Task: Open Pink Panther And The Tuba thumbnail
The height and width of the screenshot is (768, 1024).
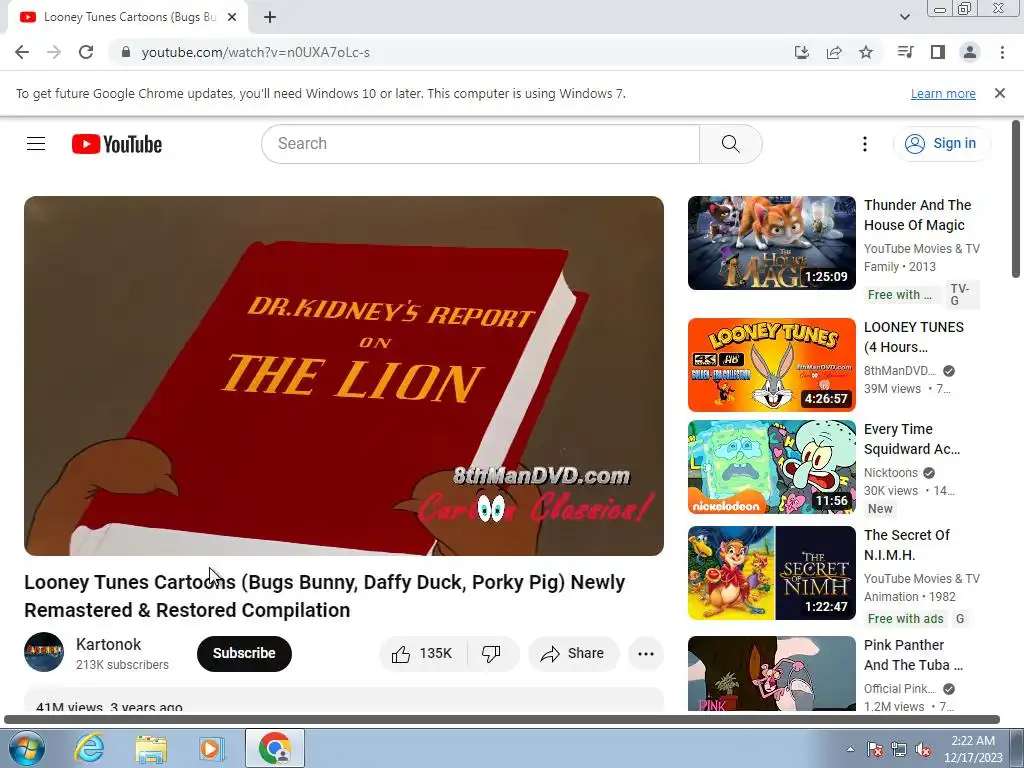Action: 771,673
